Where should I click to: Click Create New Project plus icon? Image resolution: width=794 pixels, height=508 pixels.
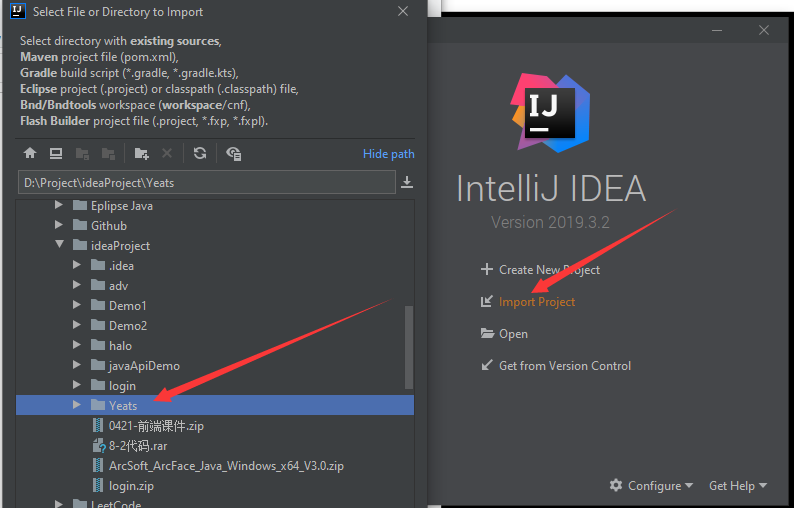(487, 269)
